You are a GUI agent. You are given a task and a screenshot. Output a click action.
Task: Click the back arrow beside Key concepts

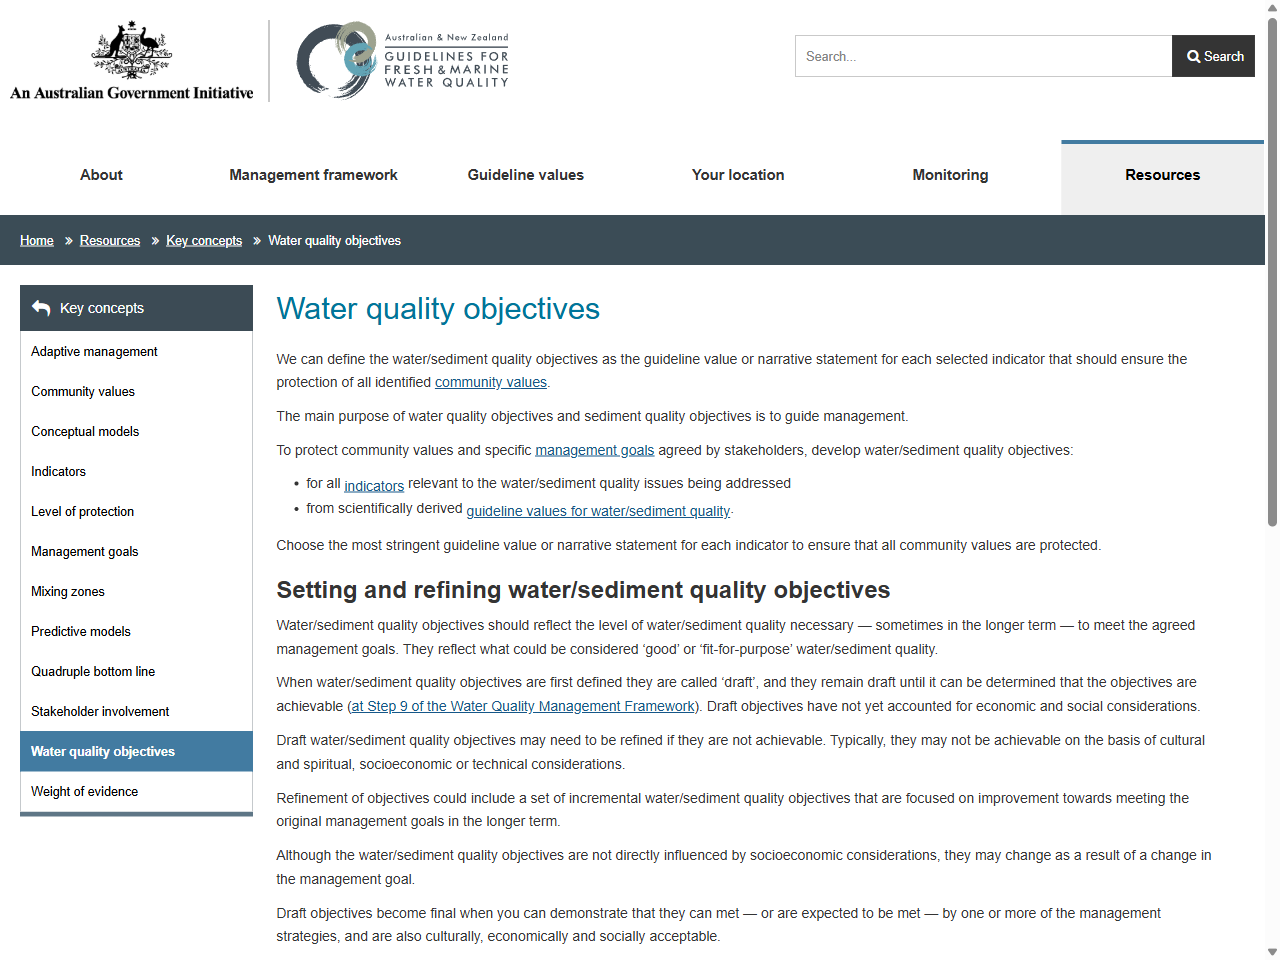(40, 308)
